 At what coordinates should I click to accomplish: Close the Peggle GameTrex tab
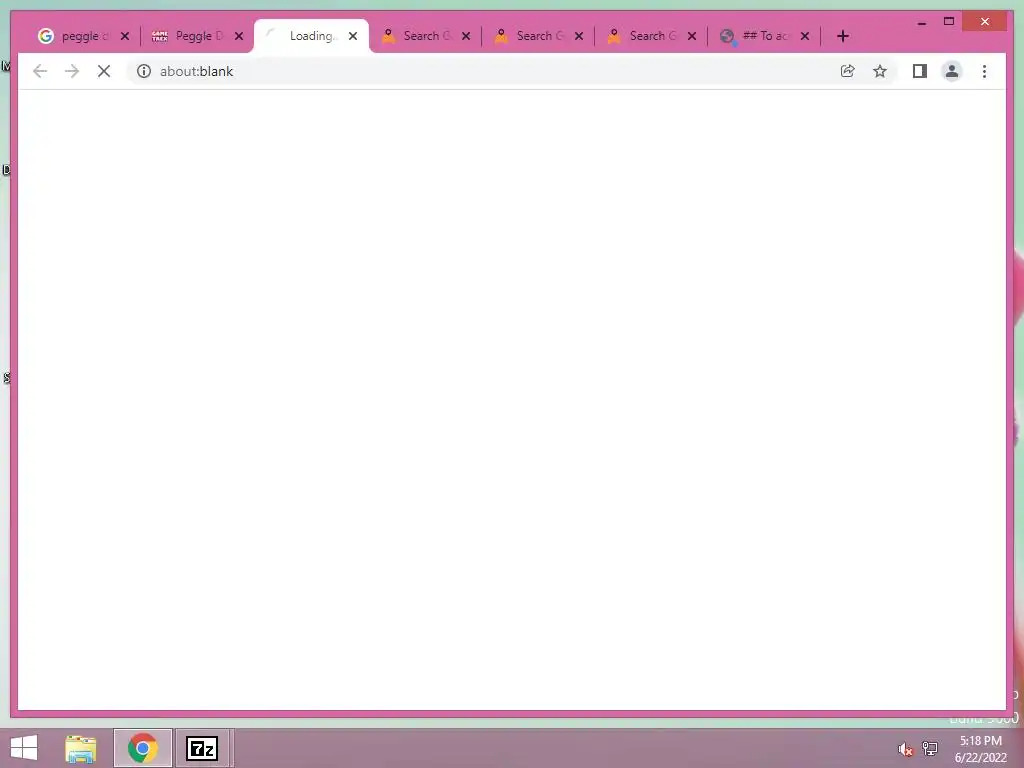(239, 36)
